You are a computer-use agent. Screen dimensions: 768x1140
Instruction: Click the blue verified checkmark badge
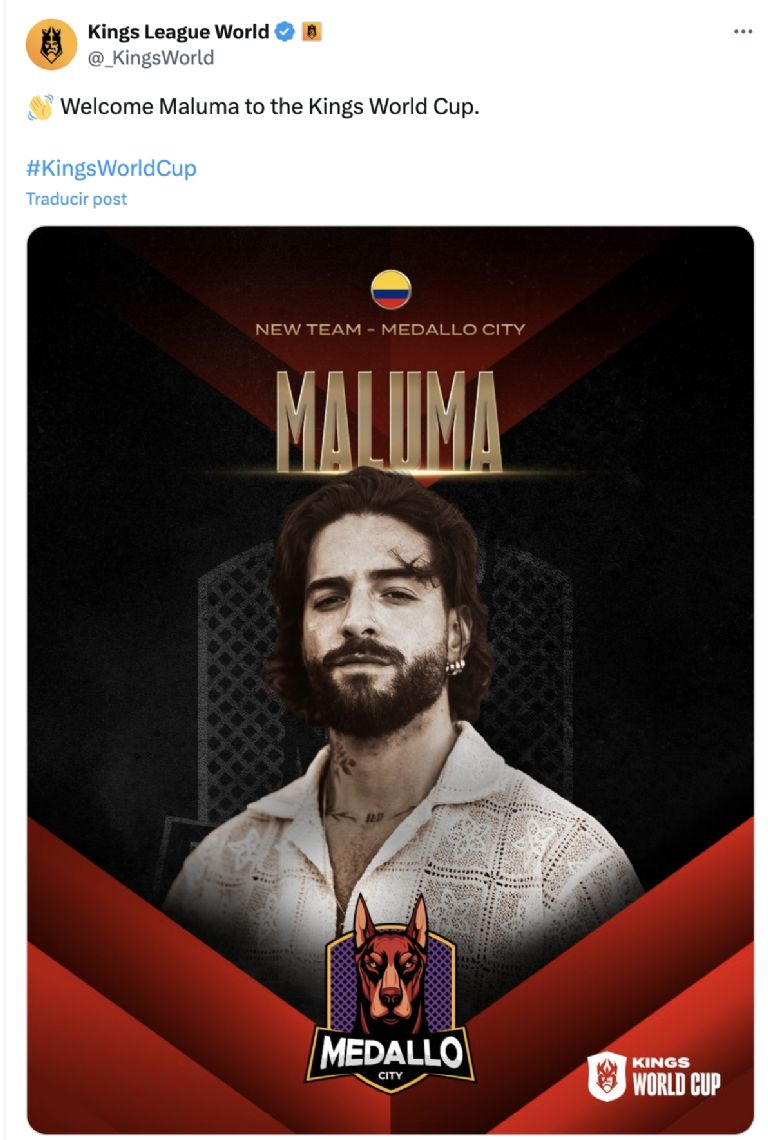pos(285,31)
